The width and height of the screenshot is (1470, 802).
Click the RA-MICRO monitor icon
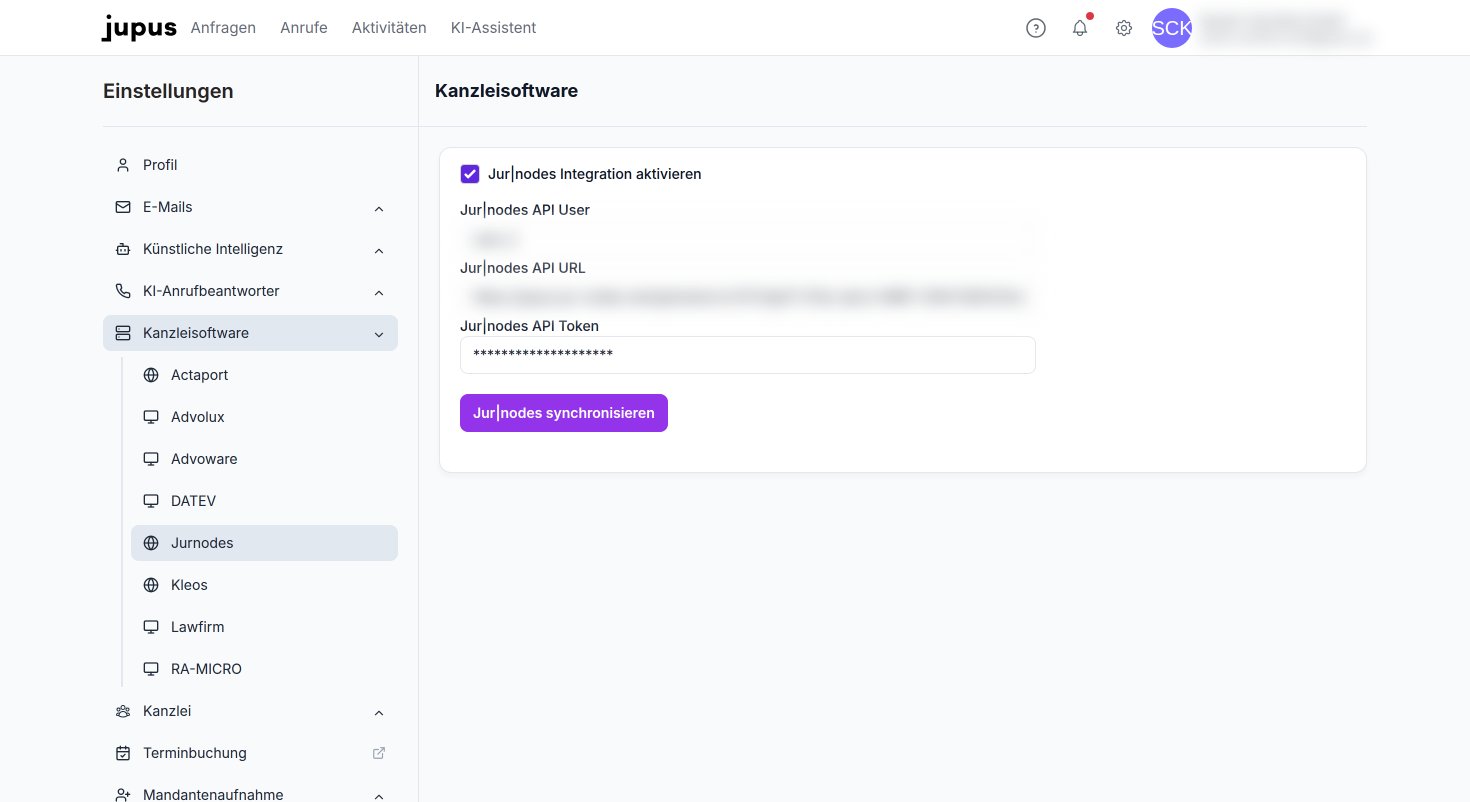click(151, 669)
